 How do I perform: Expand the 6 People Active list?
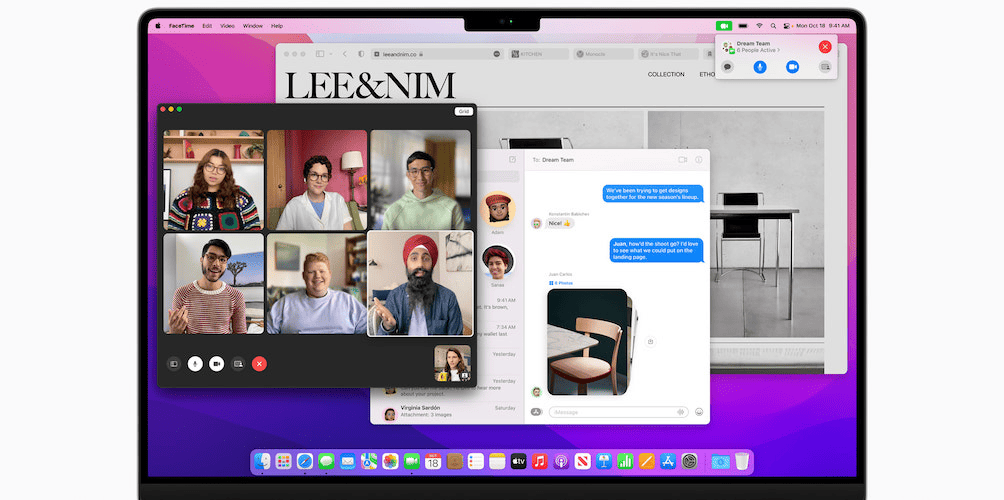[x=756, y=50]
